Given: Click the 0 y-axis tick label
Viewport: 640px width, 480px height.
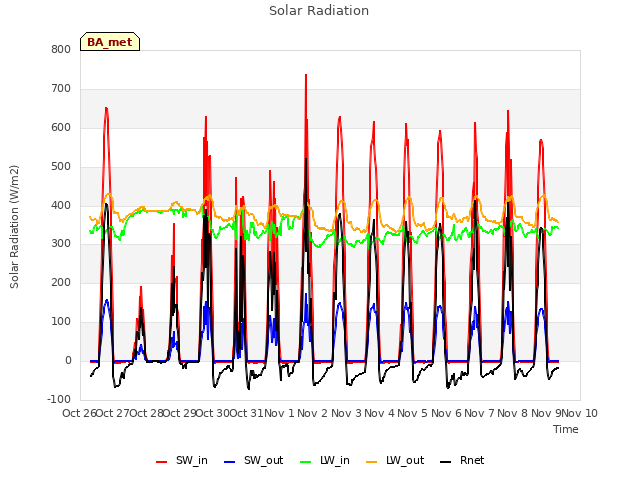Looking at the screenshot, I should (68, 360).
